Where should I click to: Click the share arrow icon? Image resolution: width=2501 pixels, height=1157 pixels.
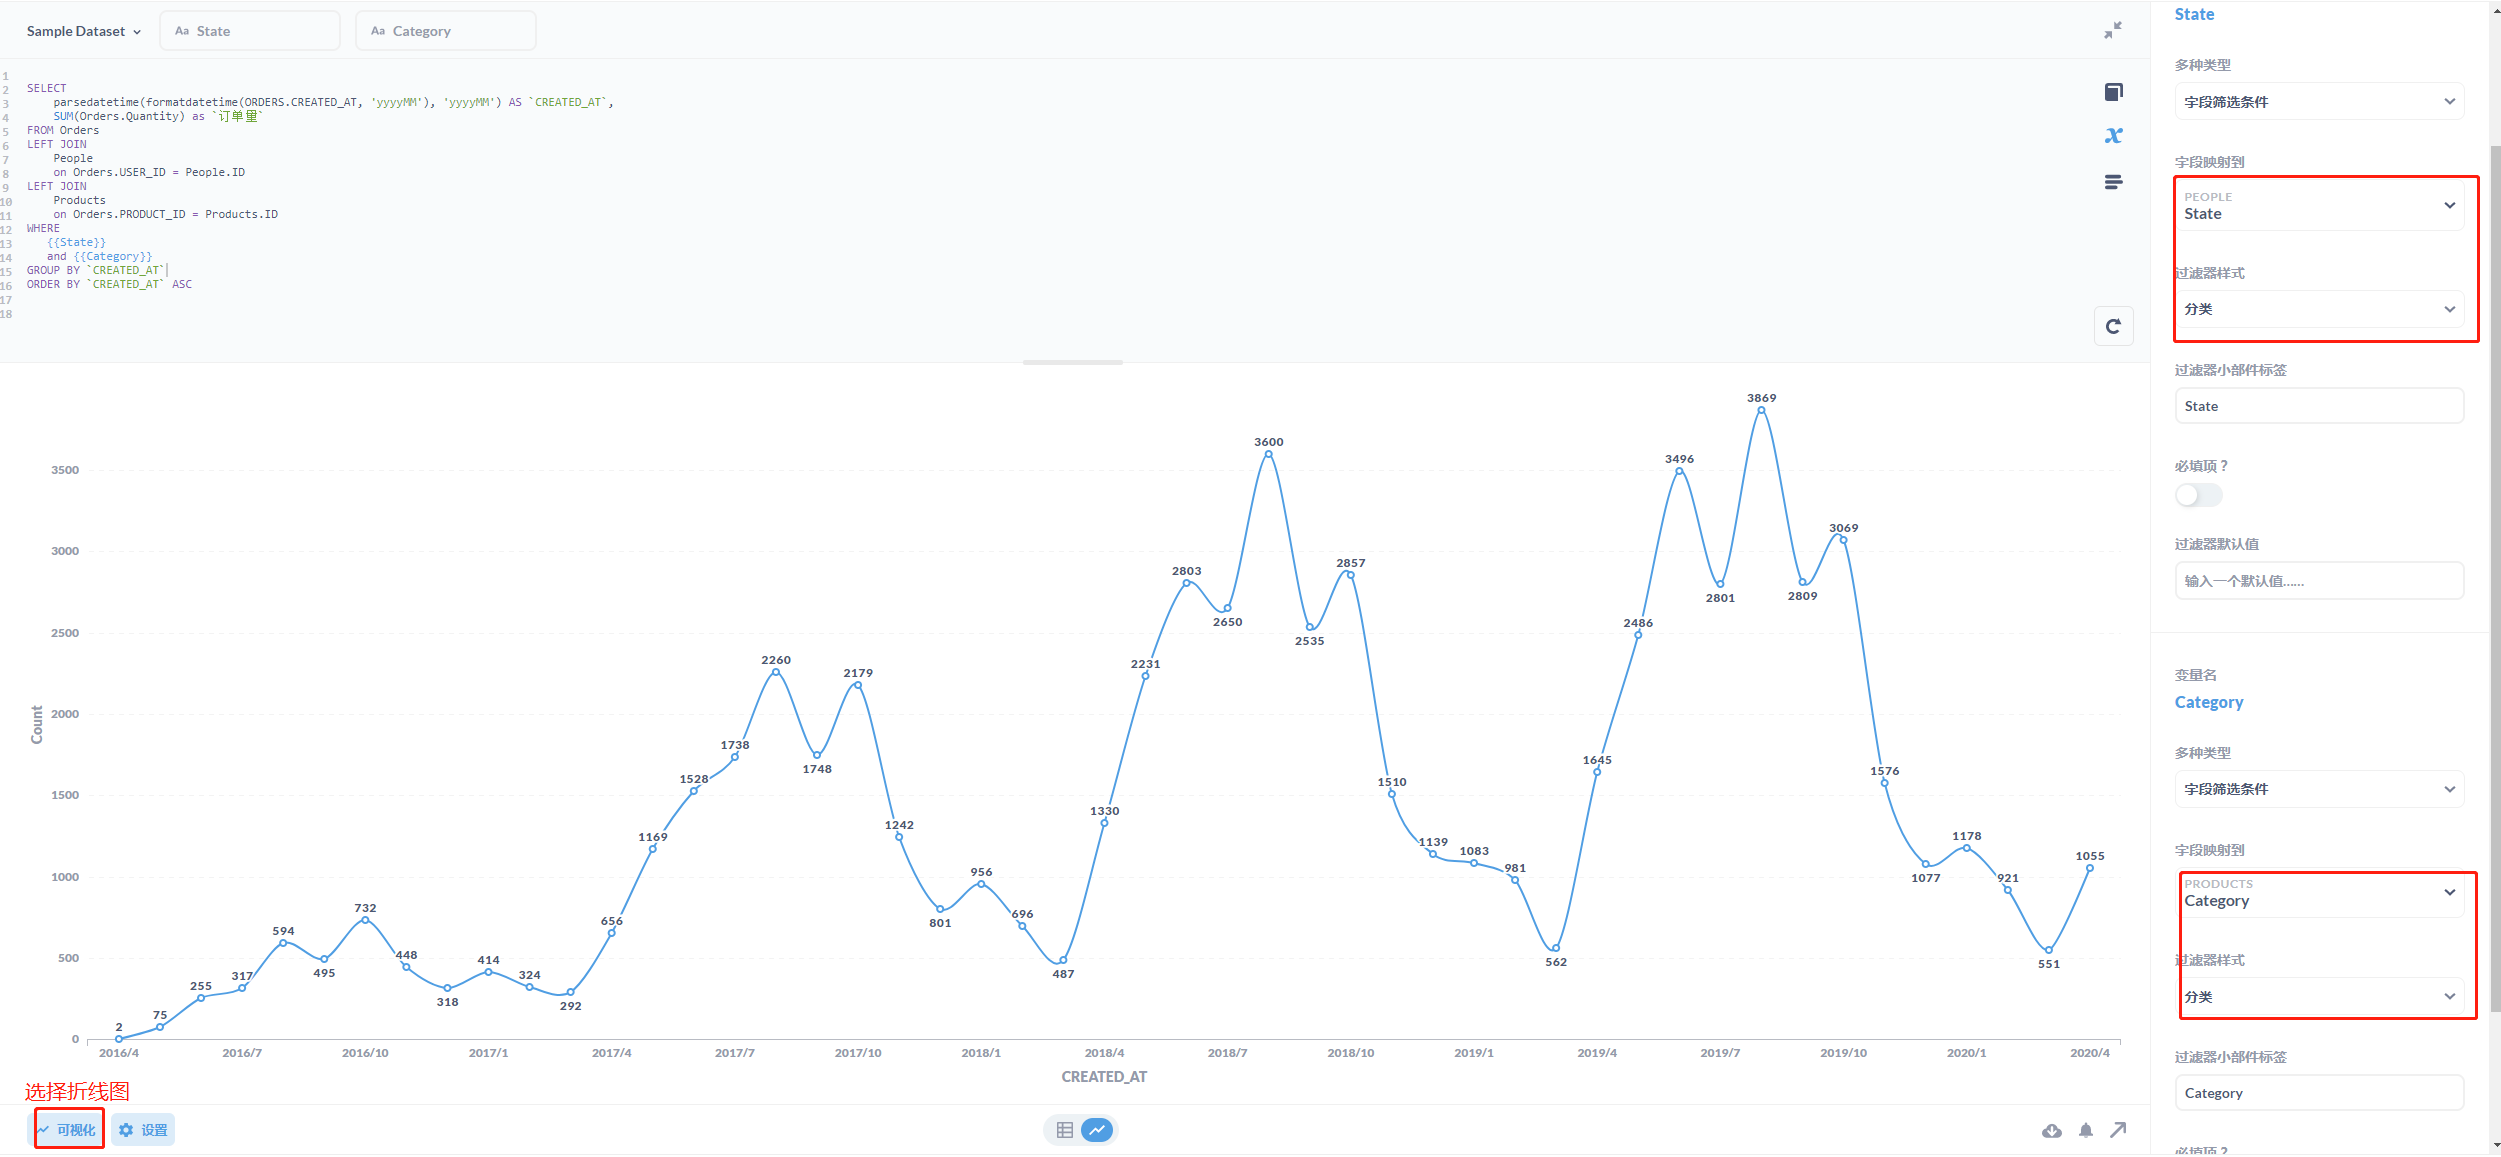point(2118,1130)
